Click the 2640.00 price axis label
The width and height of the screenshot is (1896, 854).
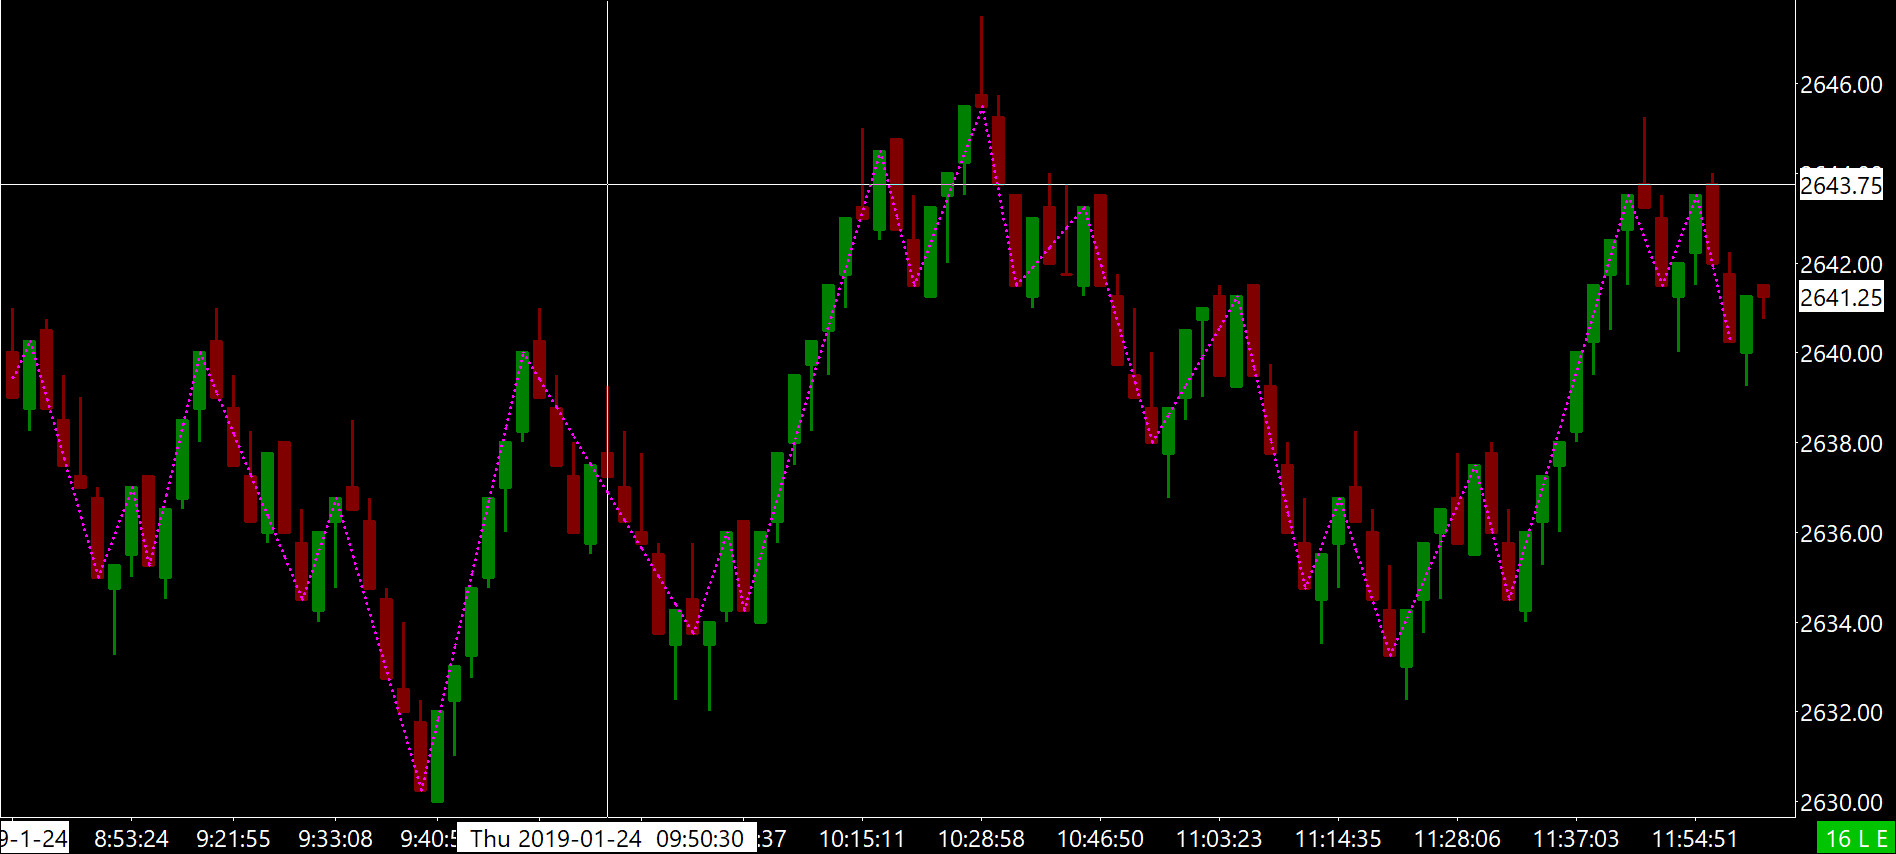click(1841, 354)
